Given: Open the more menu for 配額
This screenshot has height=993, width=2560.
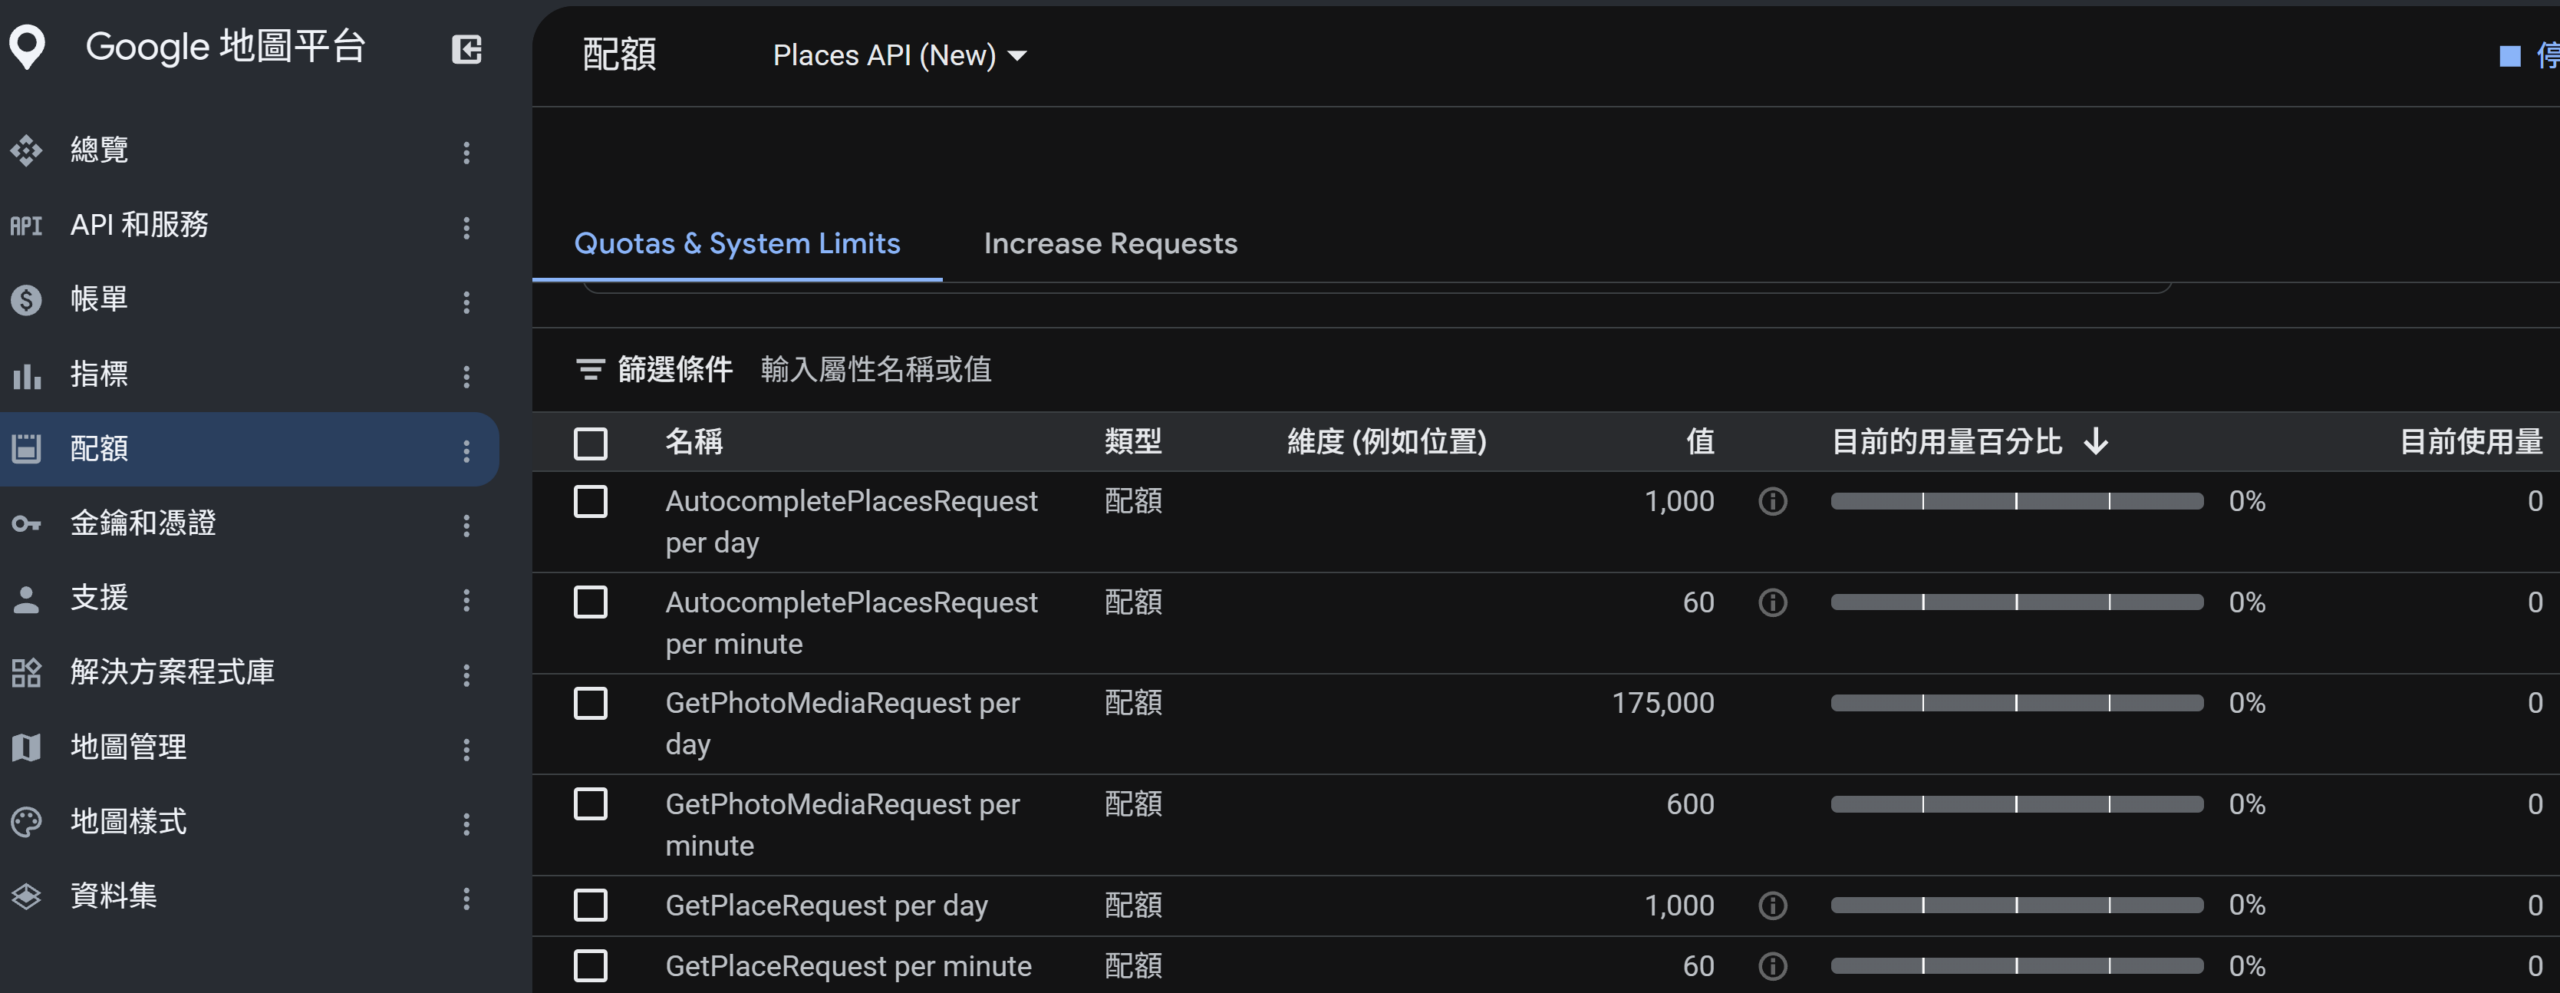Looking at the screenshot, I should coord(466,451).
